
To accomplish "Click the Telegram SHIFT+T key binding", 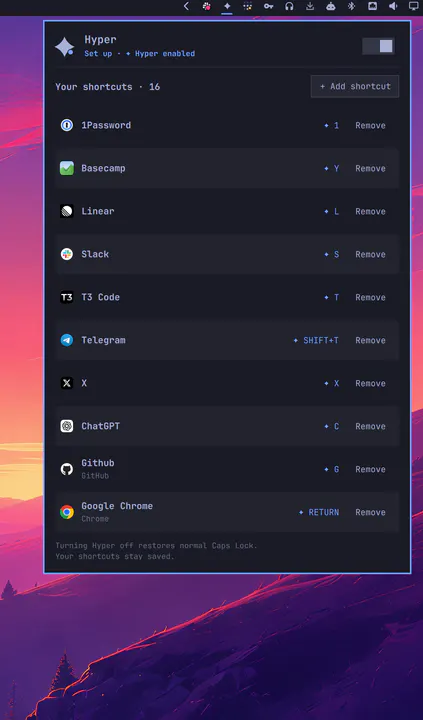I will point(316,340).
